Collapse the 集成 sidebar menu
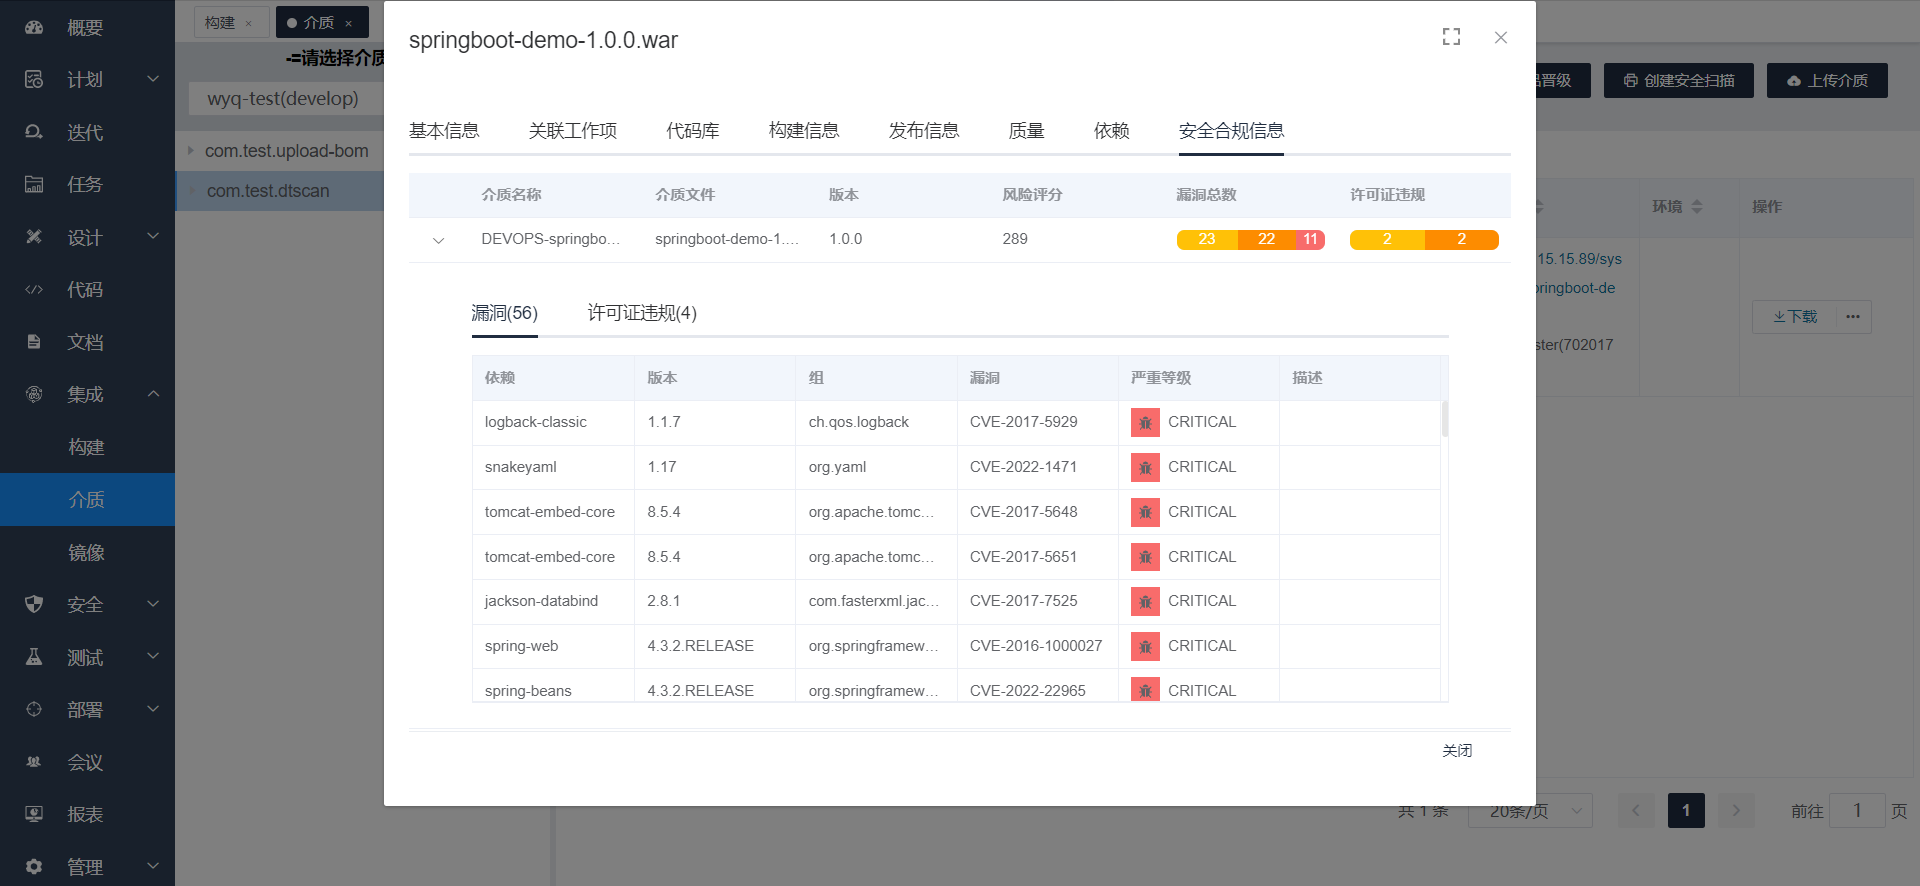The width and height of the screenshot is (1920, 886). click(x=153, y=394)
